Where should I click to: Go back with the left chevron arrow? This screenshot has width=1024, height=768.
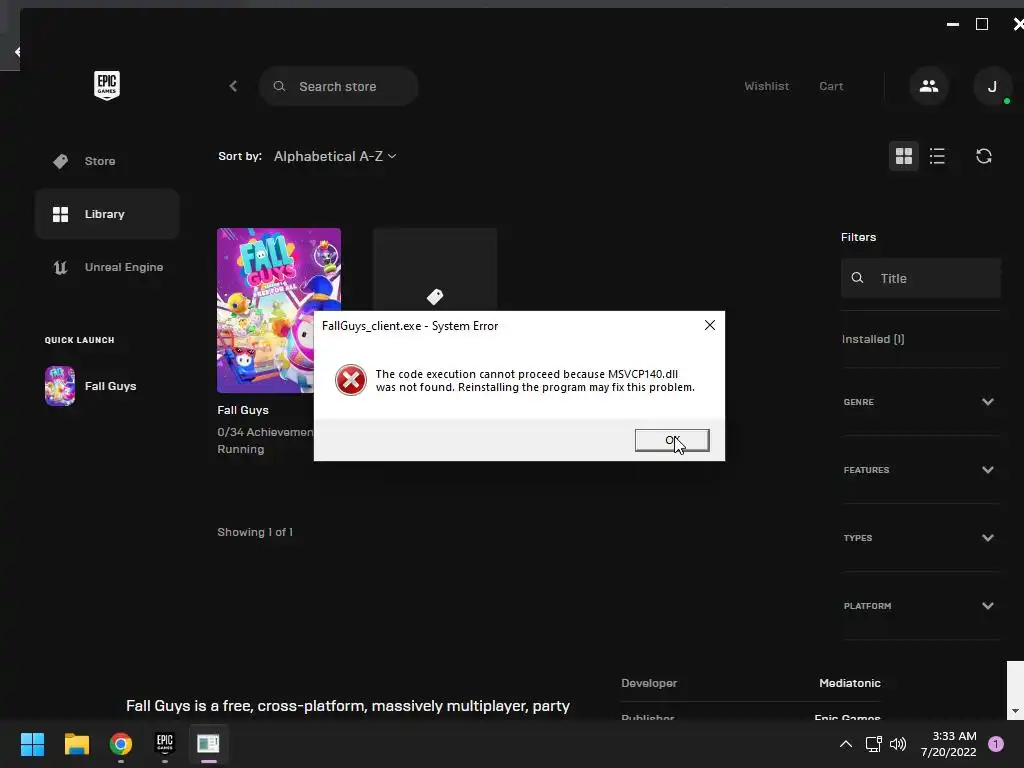pyautogui.click(x=233, y=86)
